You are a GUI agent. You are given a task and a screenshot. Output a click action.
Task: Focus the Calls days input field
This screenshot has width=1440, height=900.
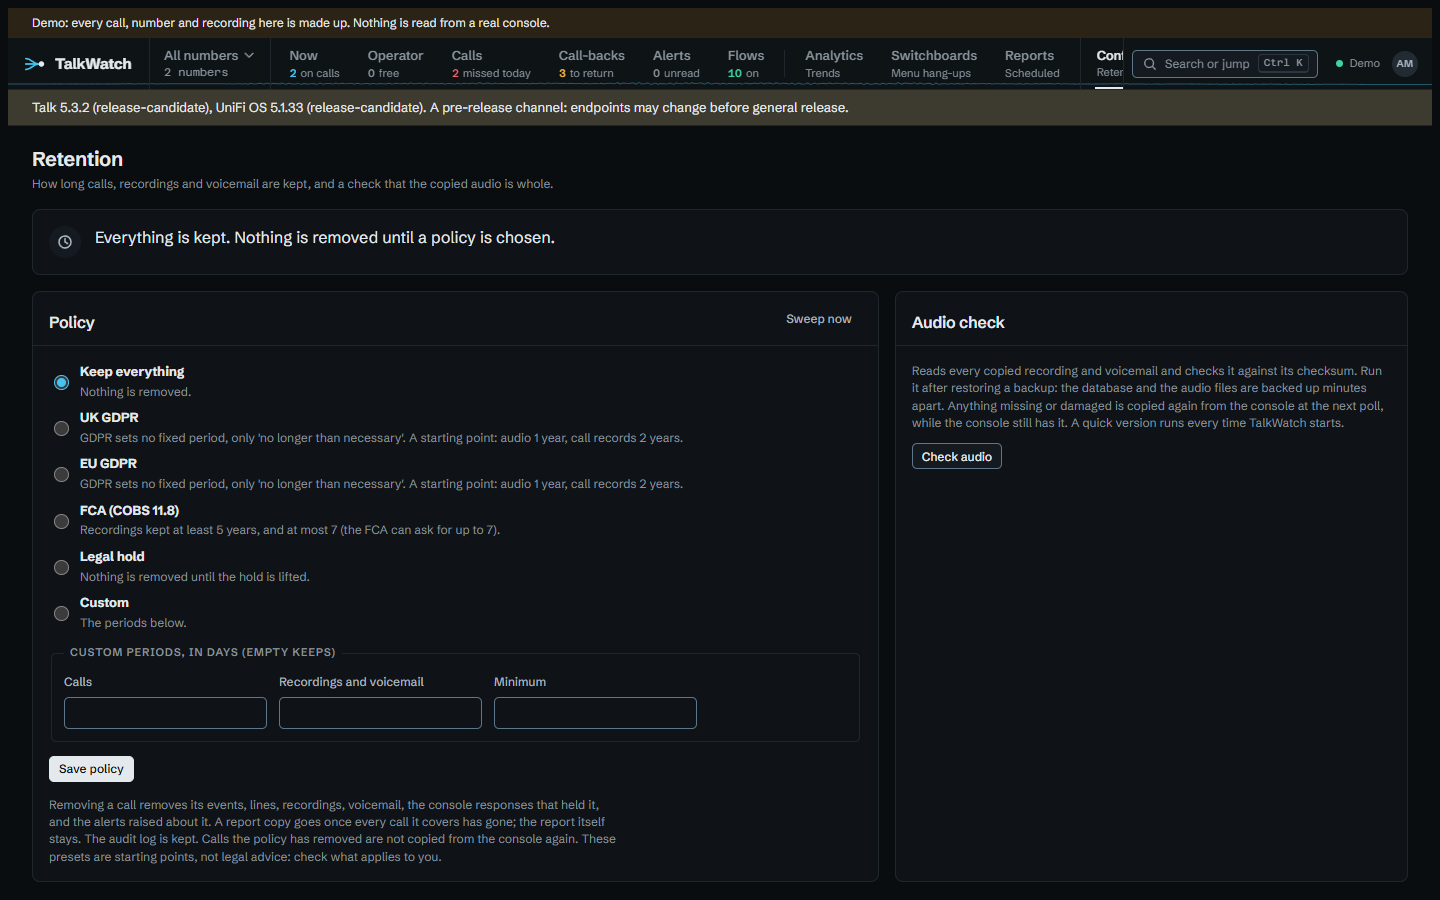pyautogui.click(x=165, y=713)
